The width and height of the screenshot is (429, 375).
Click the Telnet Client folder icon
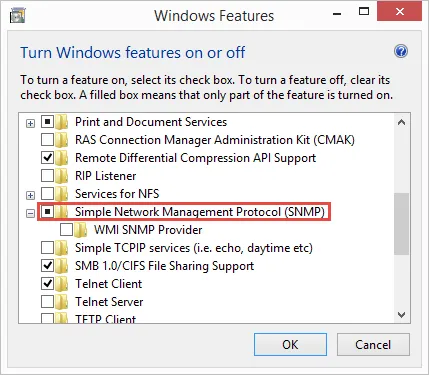[x=62, y=284]
